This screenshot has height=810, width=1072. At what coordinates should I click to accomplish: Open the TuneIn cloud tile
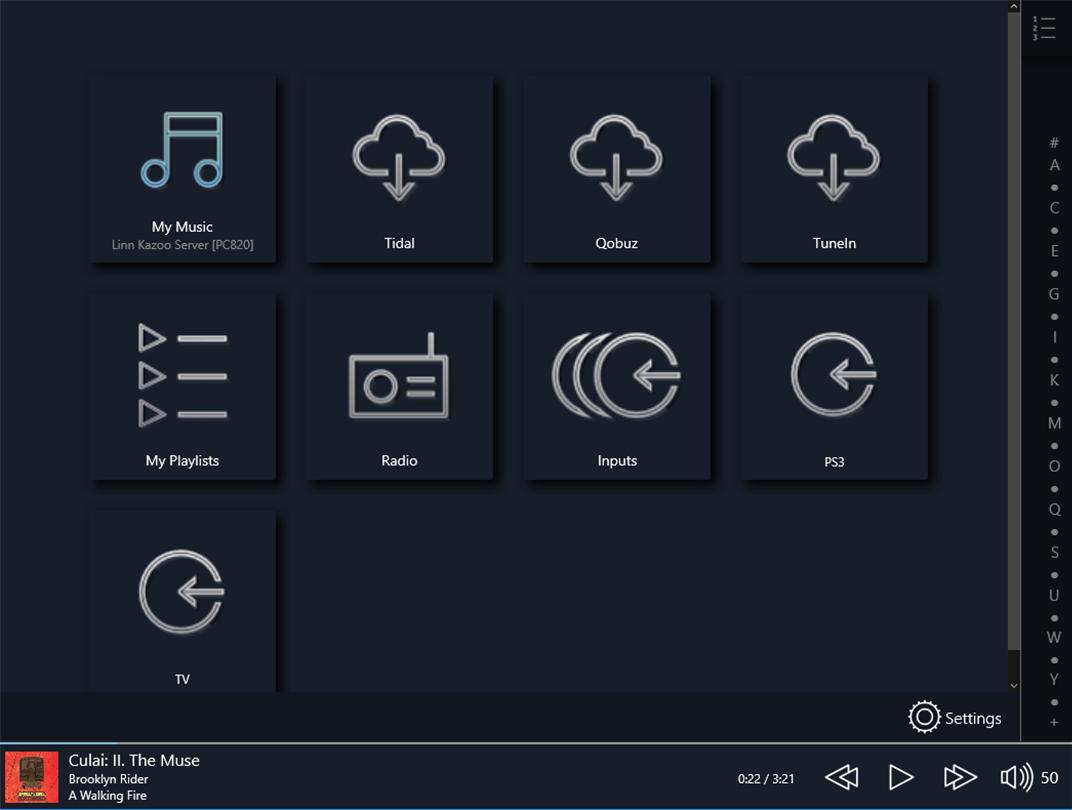point(834,169)
